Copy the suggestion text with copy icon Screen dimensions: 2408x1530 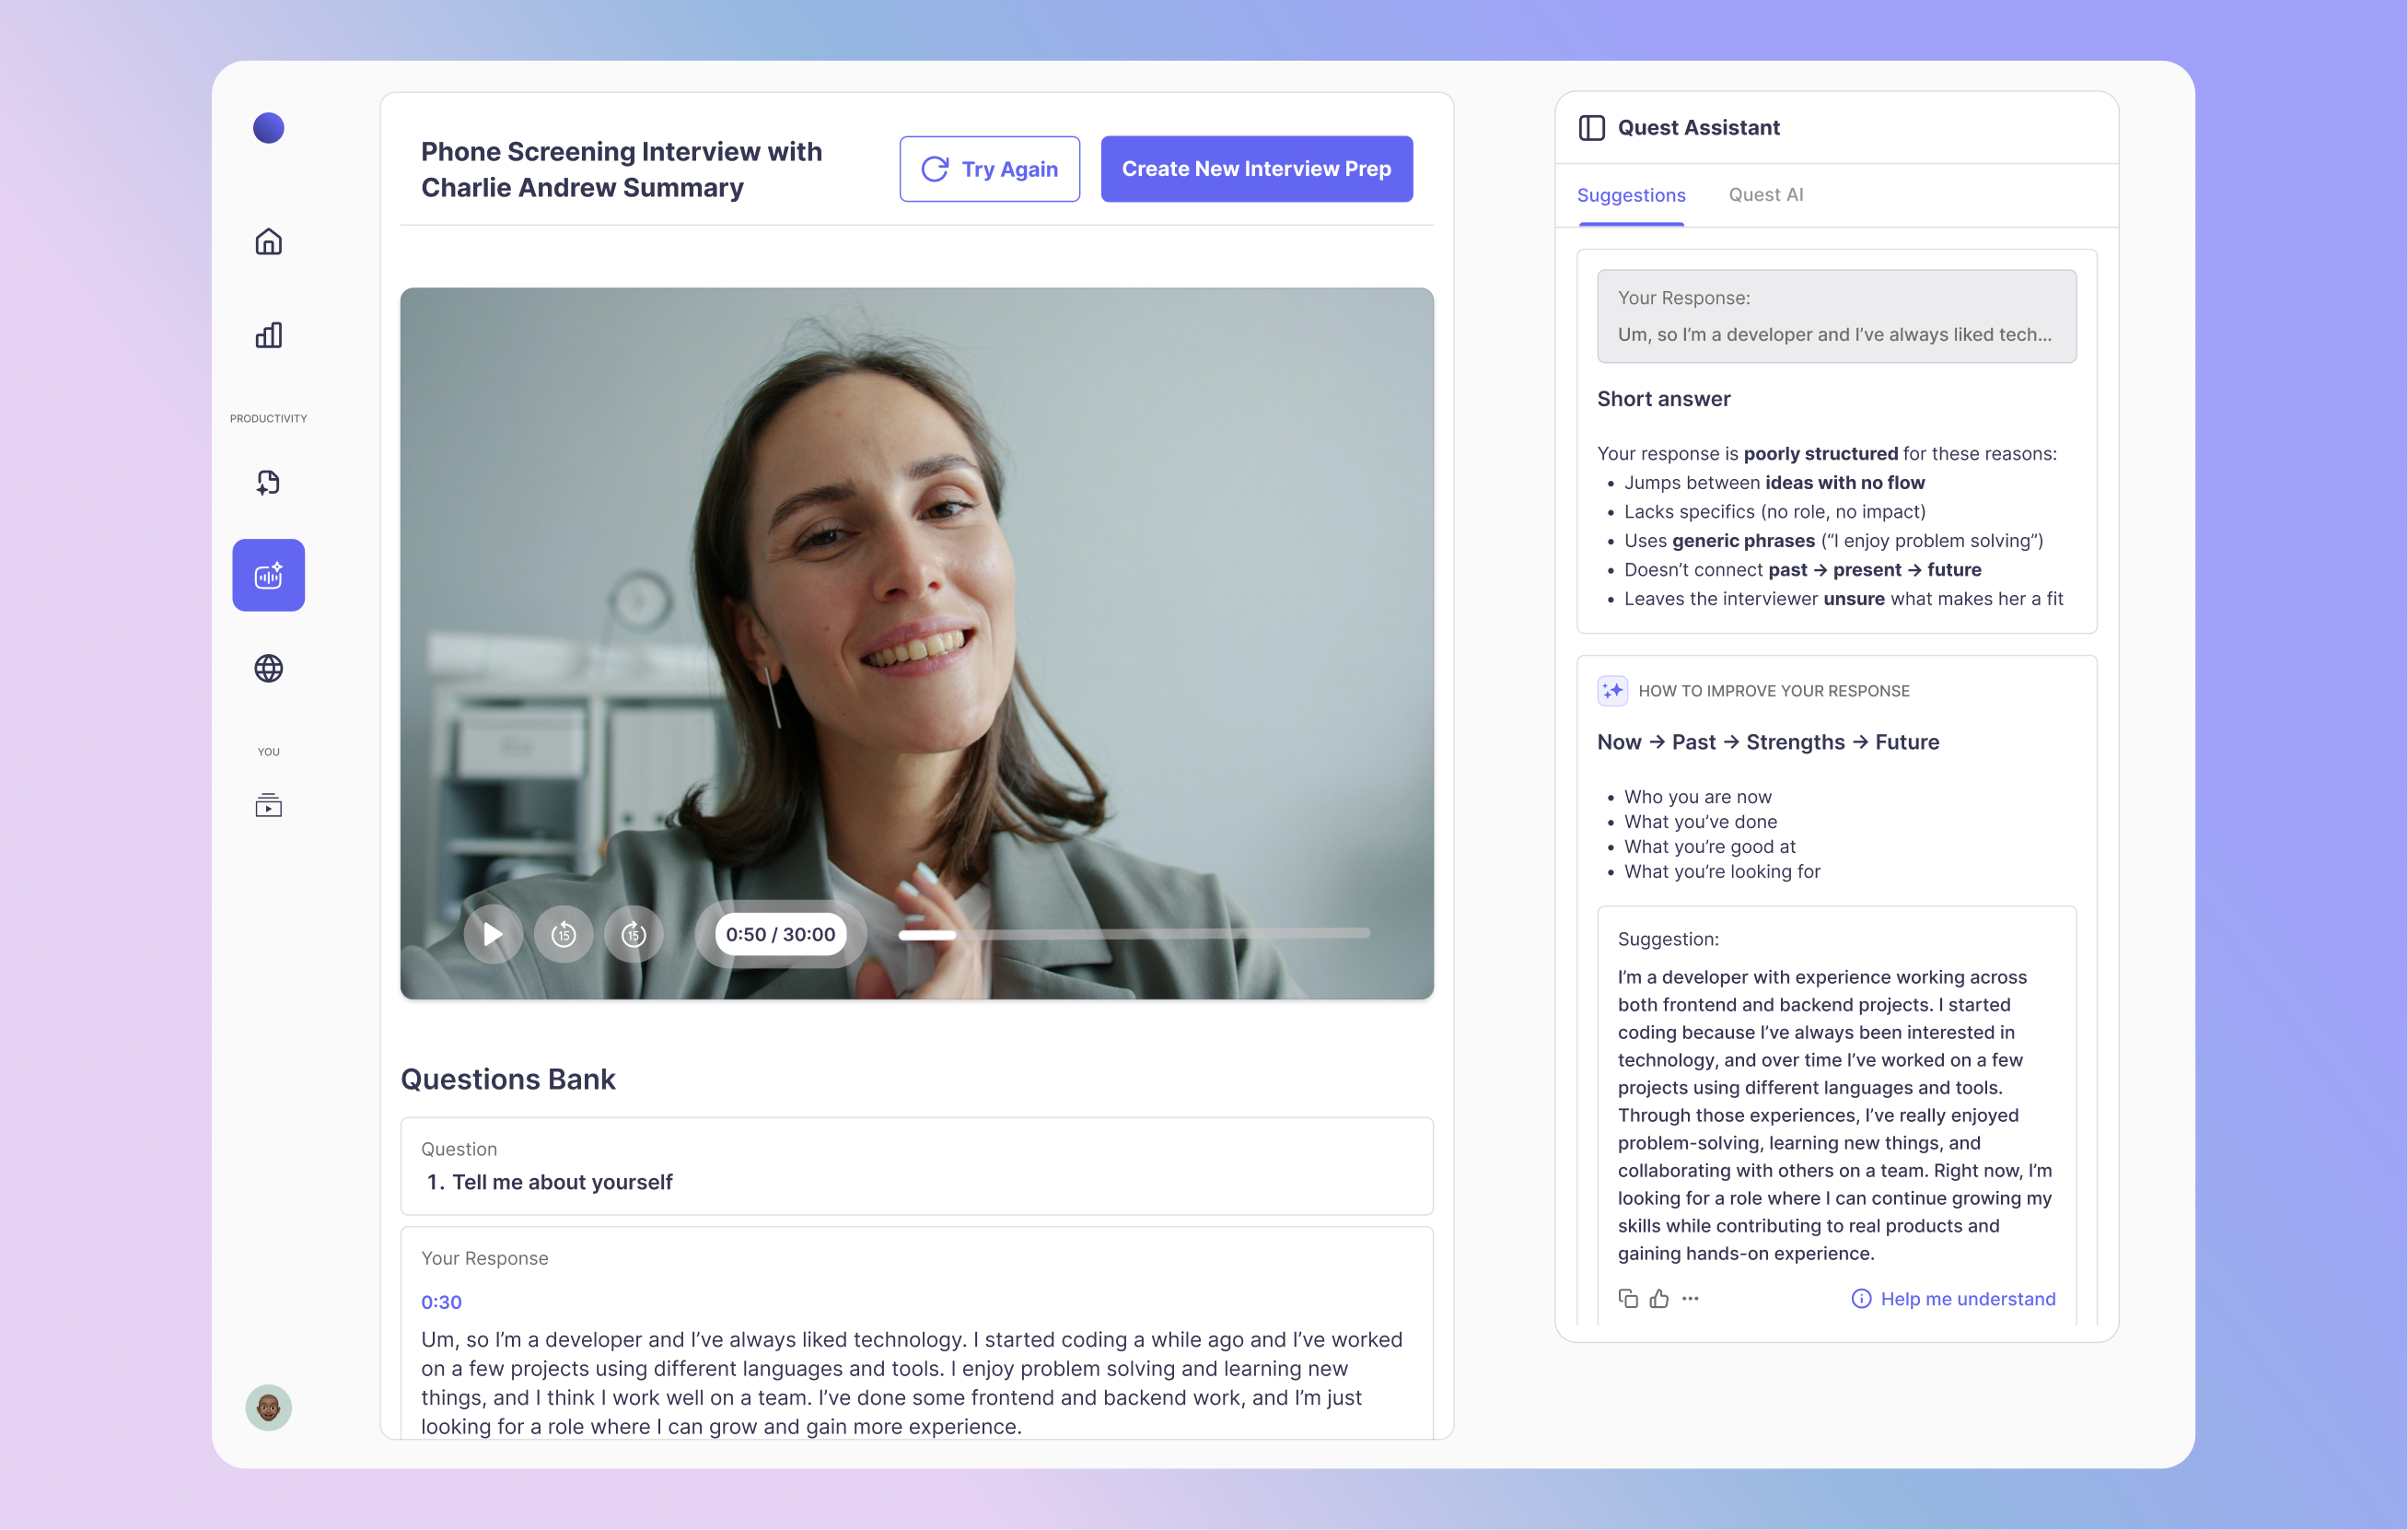click(x=1628, y=1298)
